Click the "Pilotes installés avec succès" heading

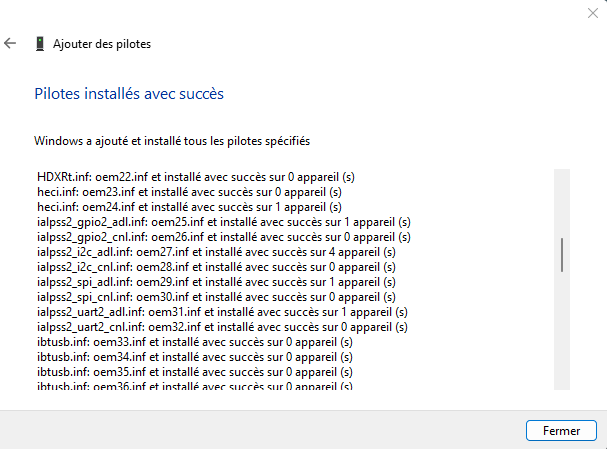(129, 94)
